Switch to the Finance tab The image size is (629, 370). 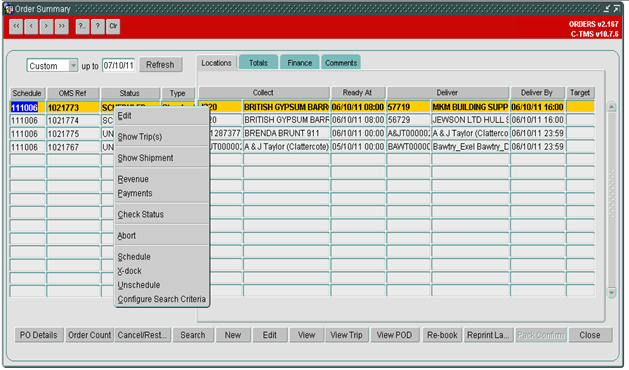tap(300, 63)
